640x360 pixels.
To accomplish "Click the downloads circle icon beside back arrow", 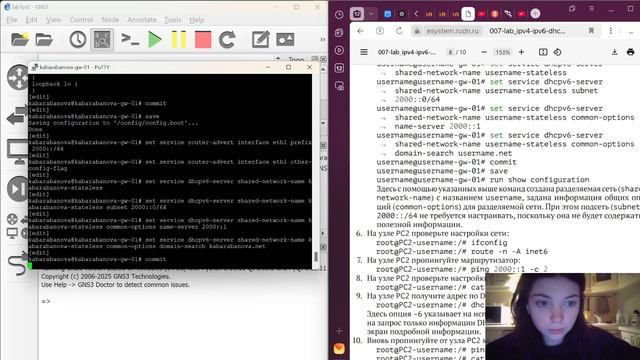I will pyautogui.click(x=380, y=31).
